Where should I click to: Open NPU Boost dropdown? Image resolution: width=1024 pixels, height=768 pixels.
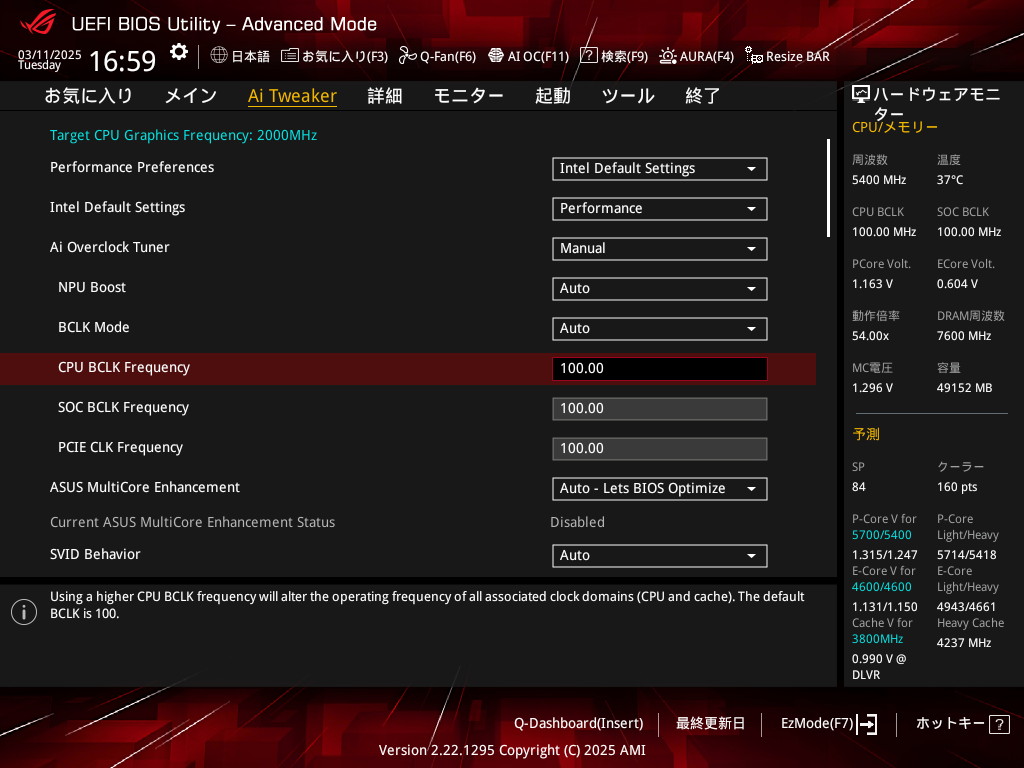[x=660, y=289]
